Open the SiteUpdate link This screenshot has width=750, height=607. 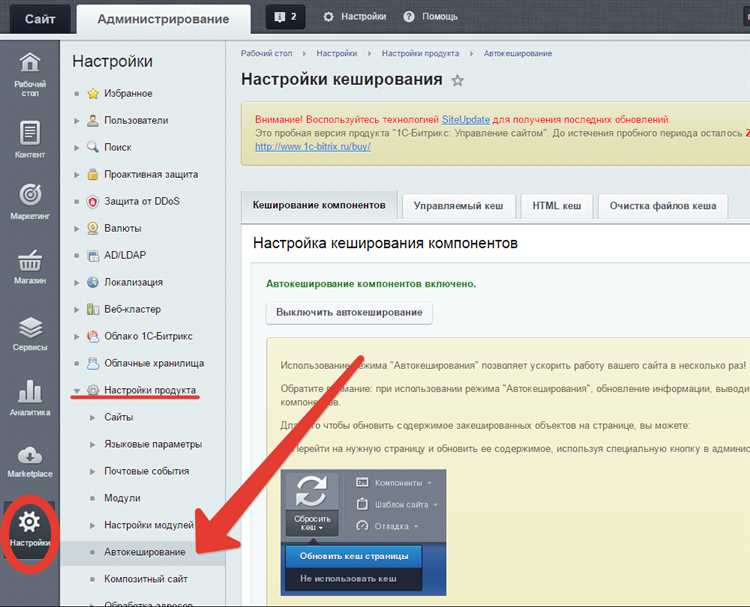465,120
